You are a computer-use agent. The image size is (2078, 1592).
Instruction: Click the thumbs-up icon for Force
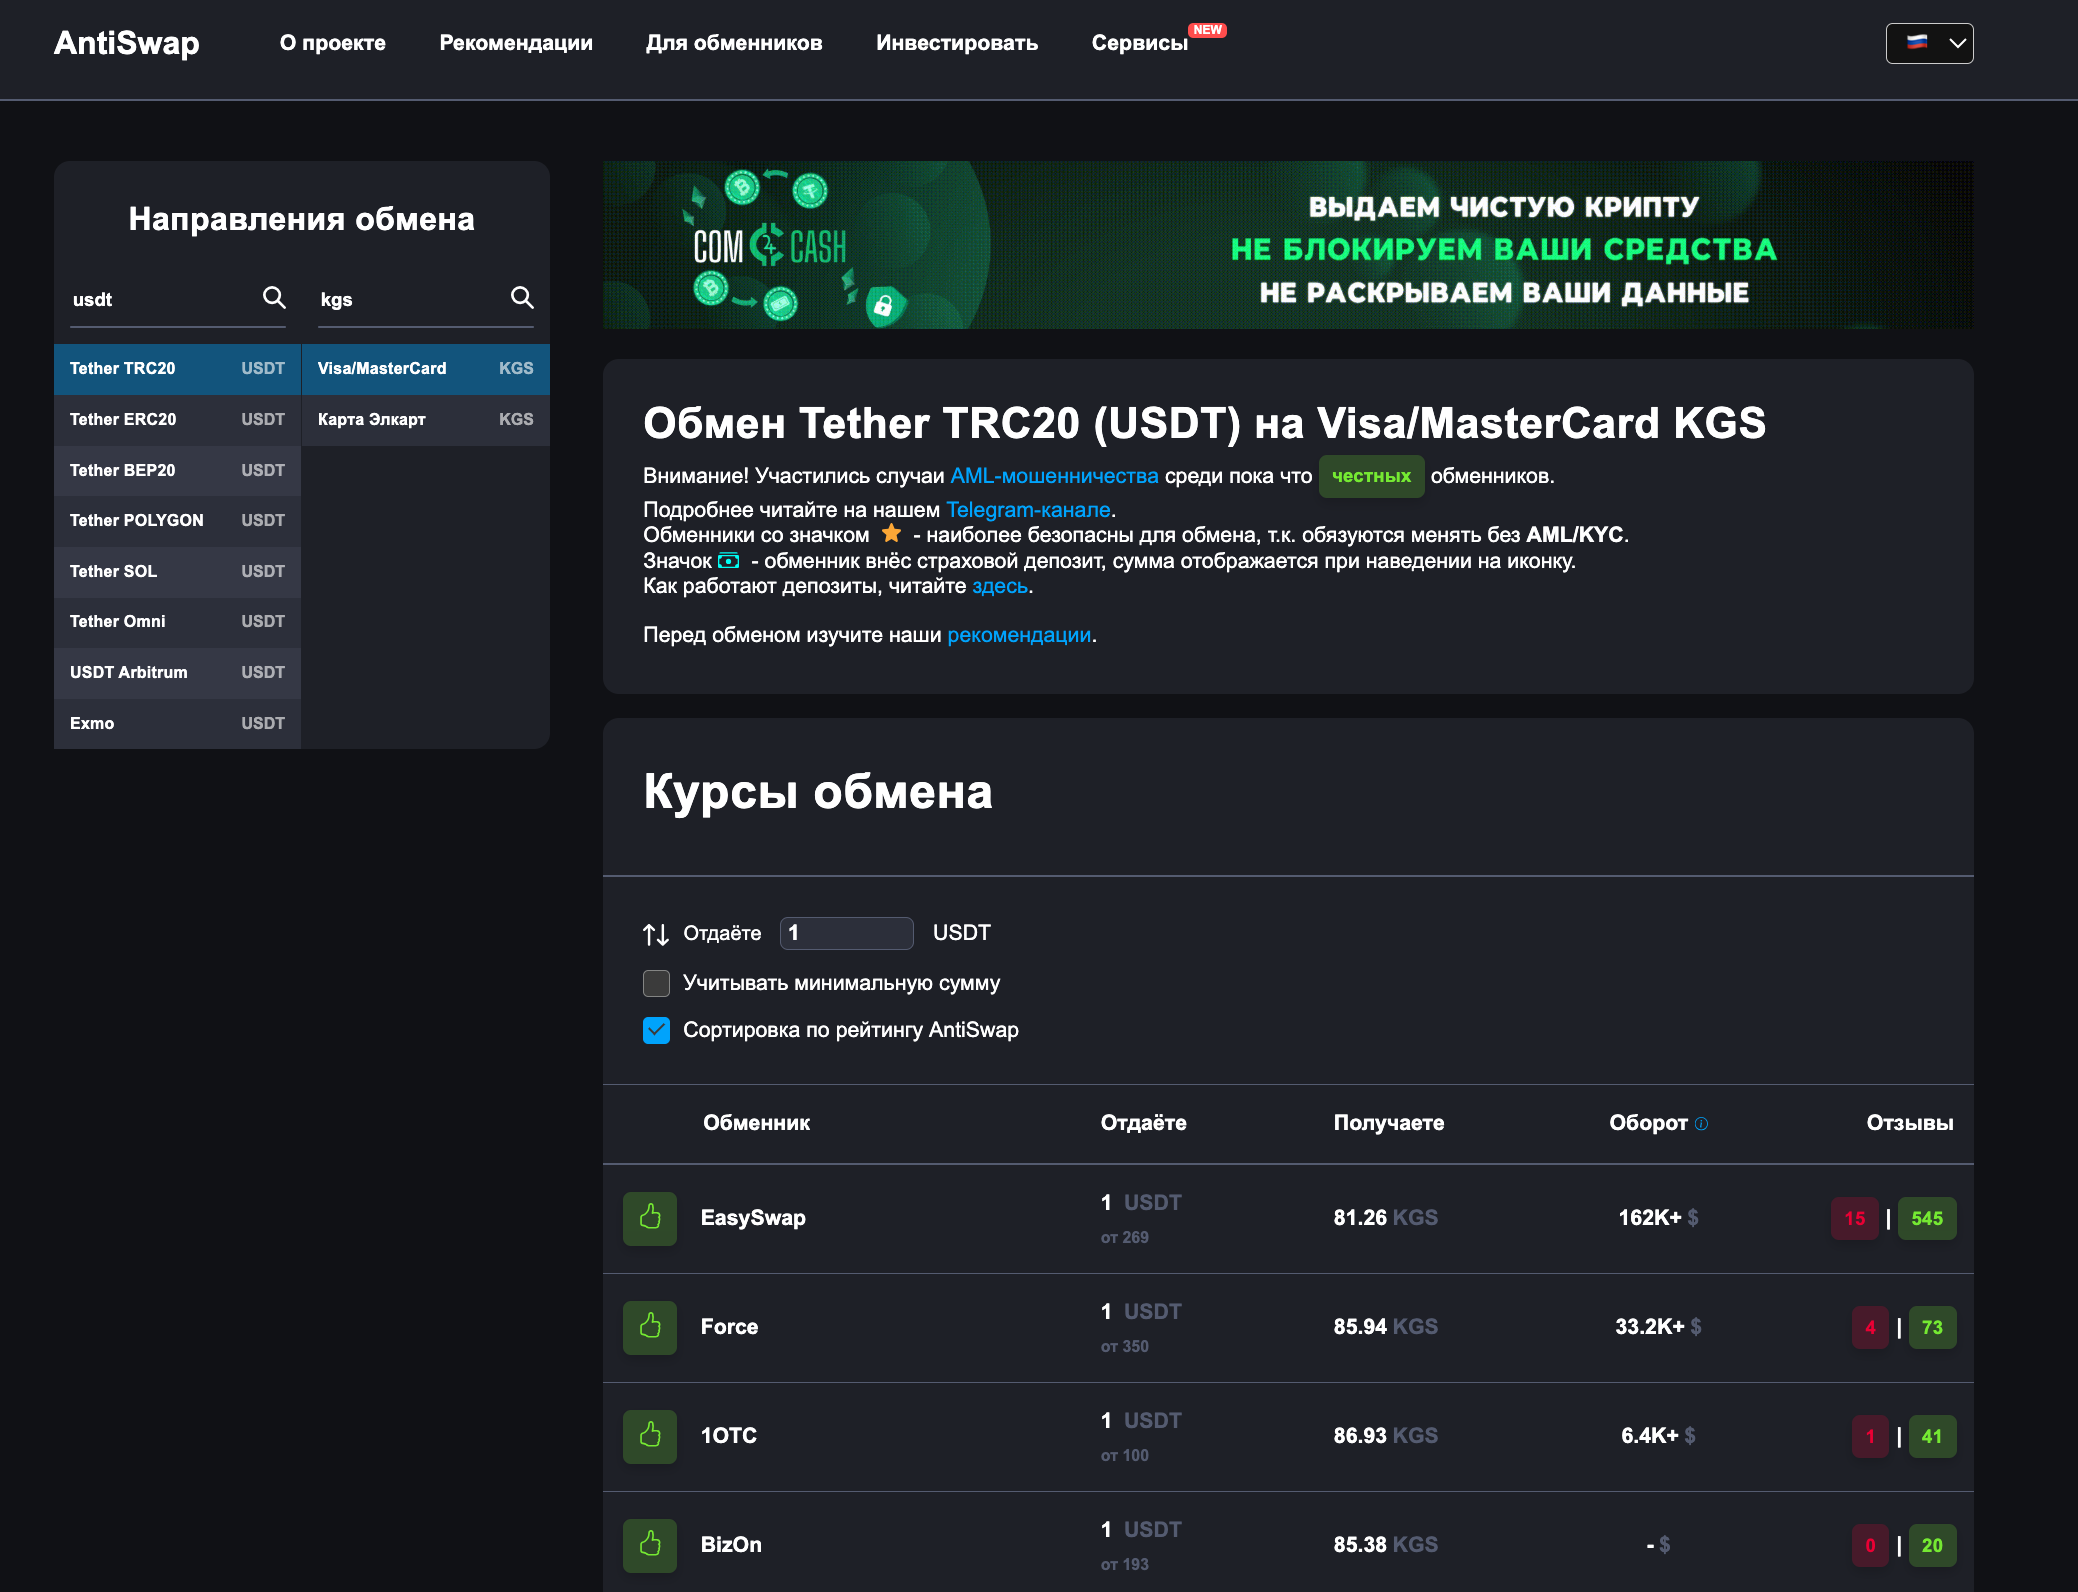click(650, 1327)
